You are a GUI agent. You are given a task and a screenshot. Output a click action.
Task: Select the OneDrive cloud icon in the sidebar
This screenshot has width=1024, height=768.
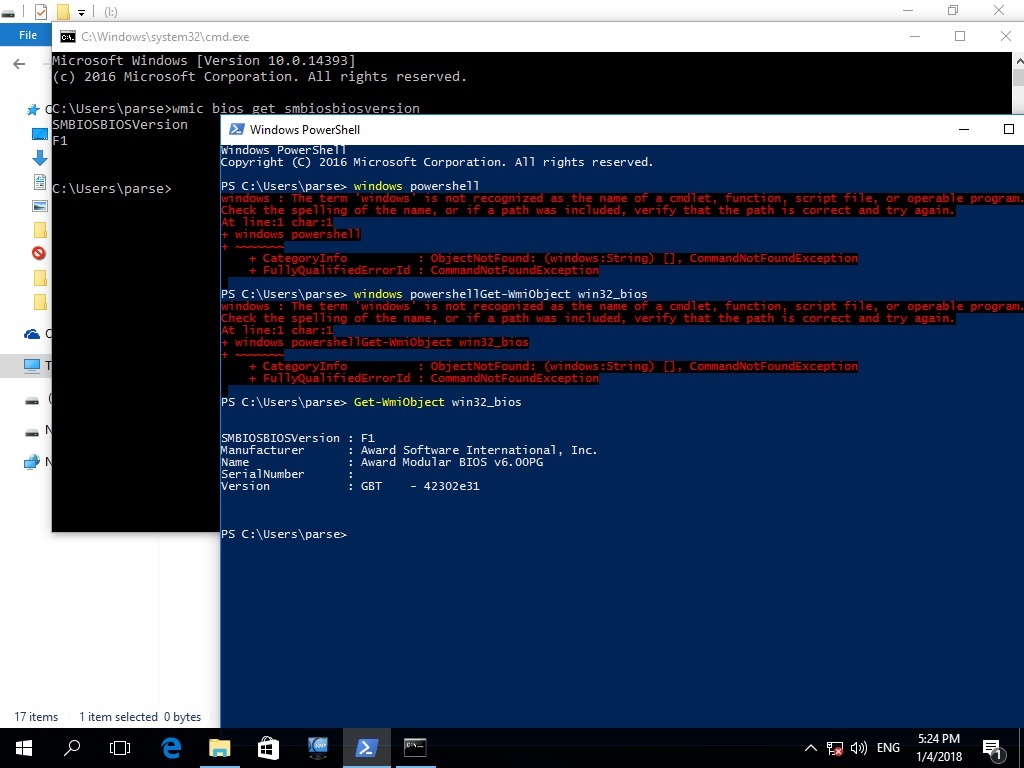[32, 334]
